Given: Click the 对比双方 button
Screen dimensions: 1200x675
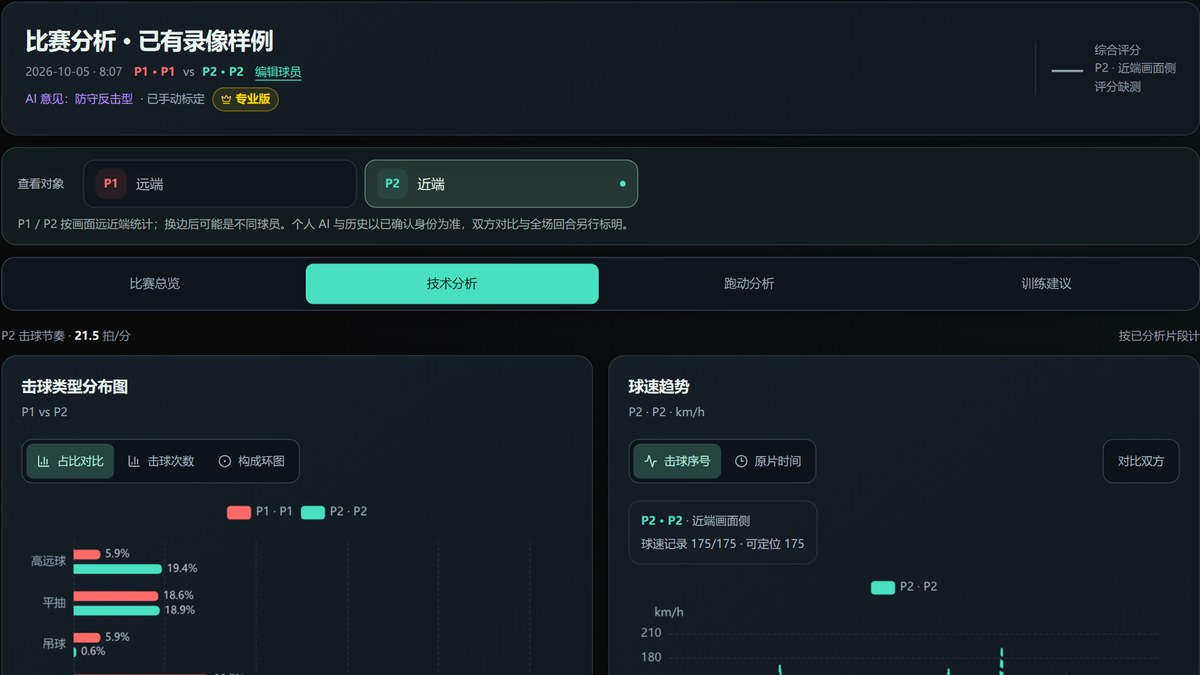Looking at the screenshot, I should [1141, 461].
